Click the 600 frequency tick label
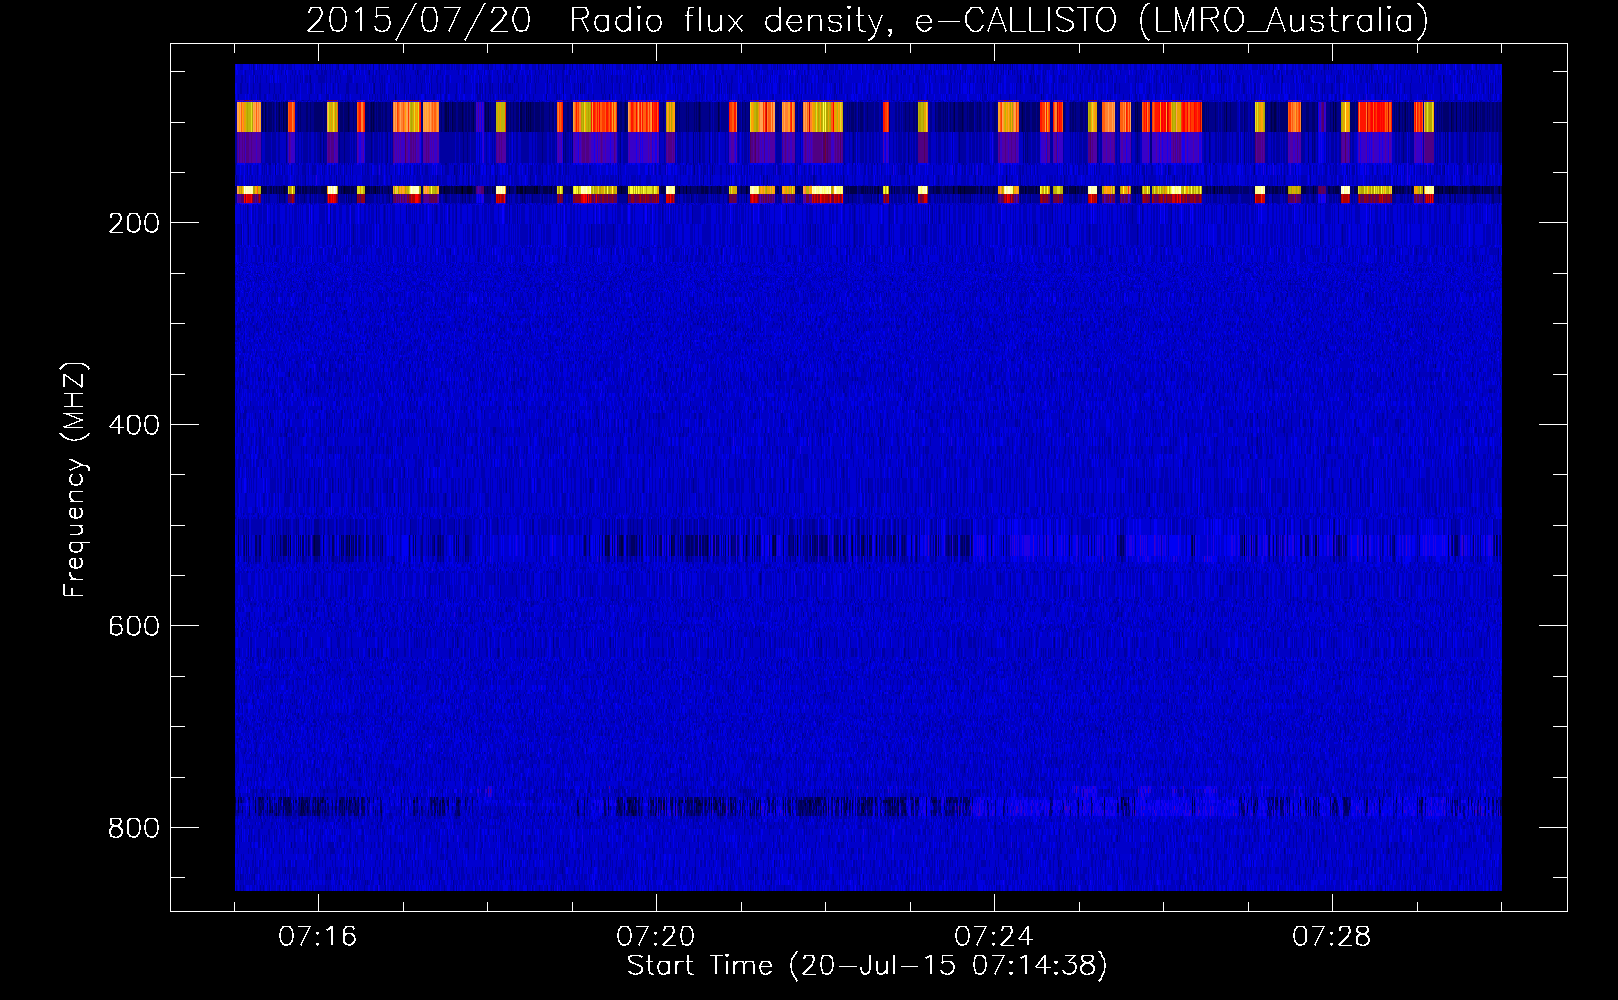The width and height of the screenshot is (1618, 1000). pos(134,626)
